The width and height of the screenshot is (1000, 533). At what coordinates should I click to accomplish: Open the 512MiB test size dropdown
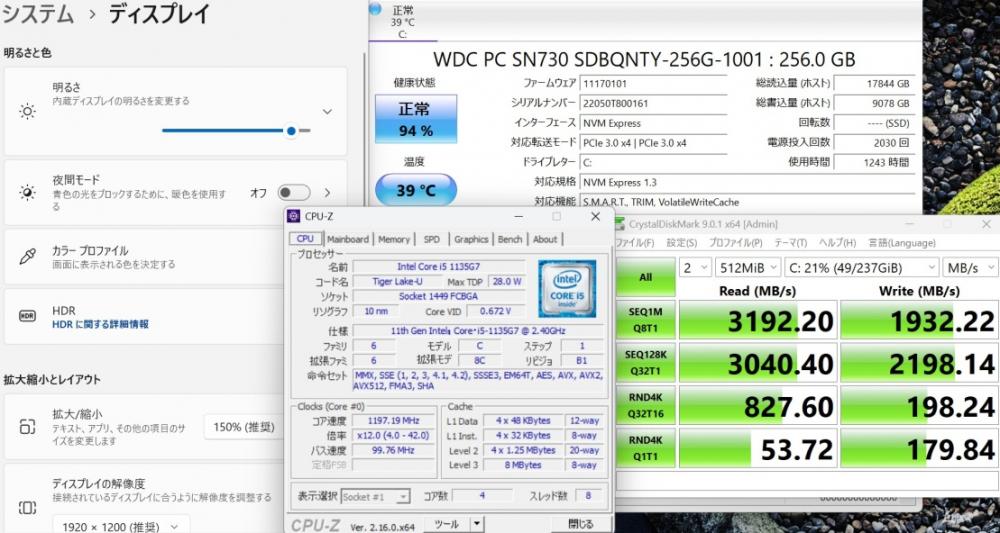coord(747,268)
